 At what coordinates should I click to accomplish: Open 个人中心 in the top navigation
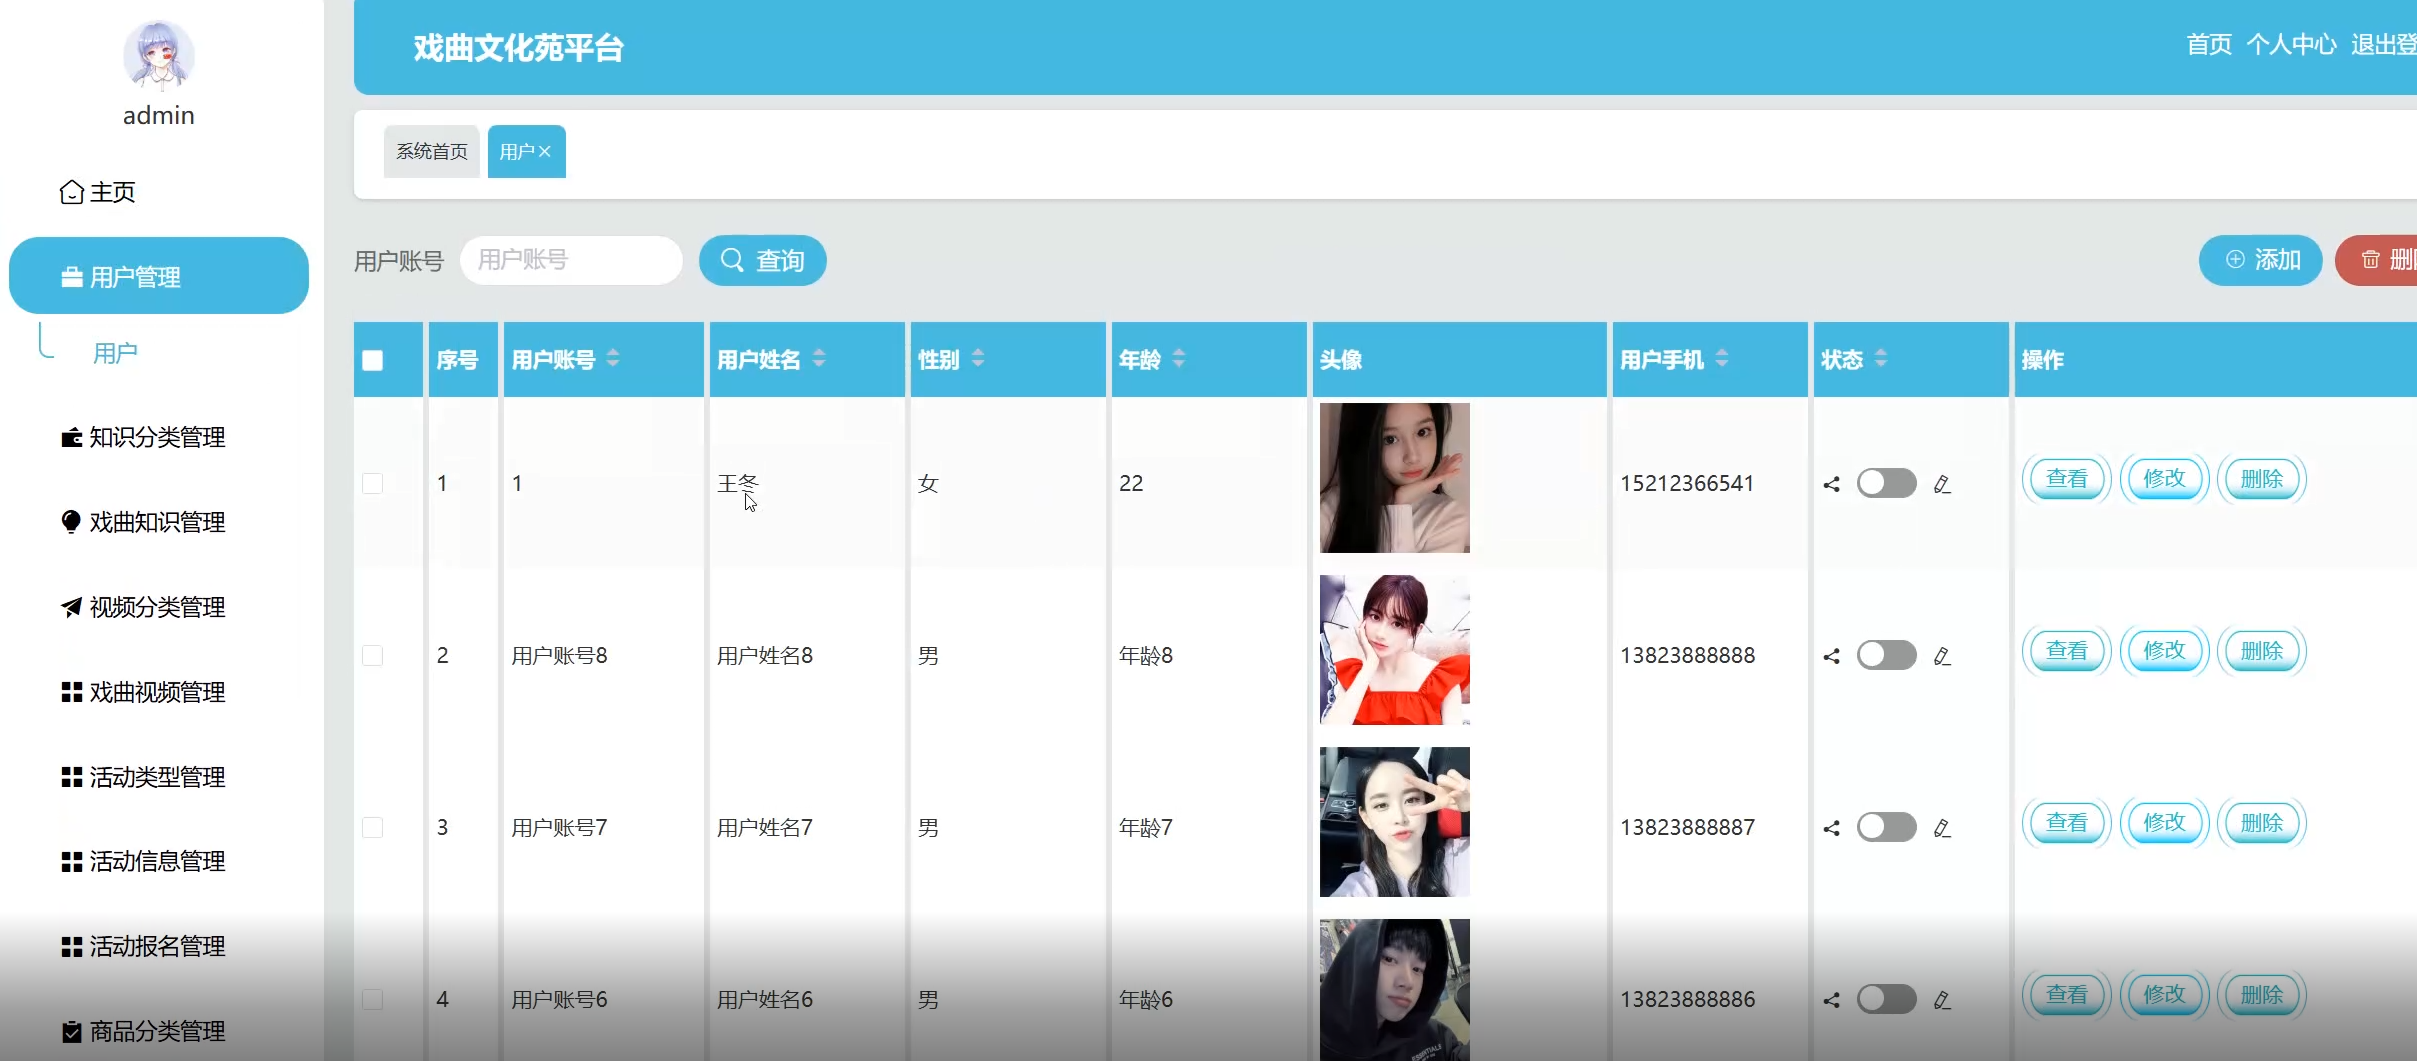(2291, 45)
